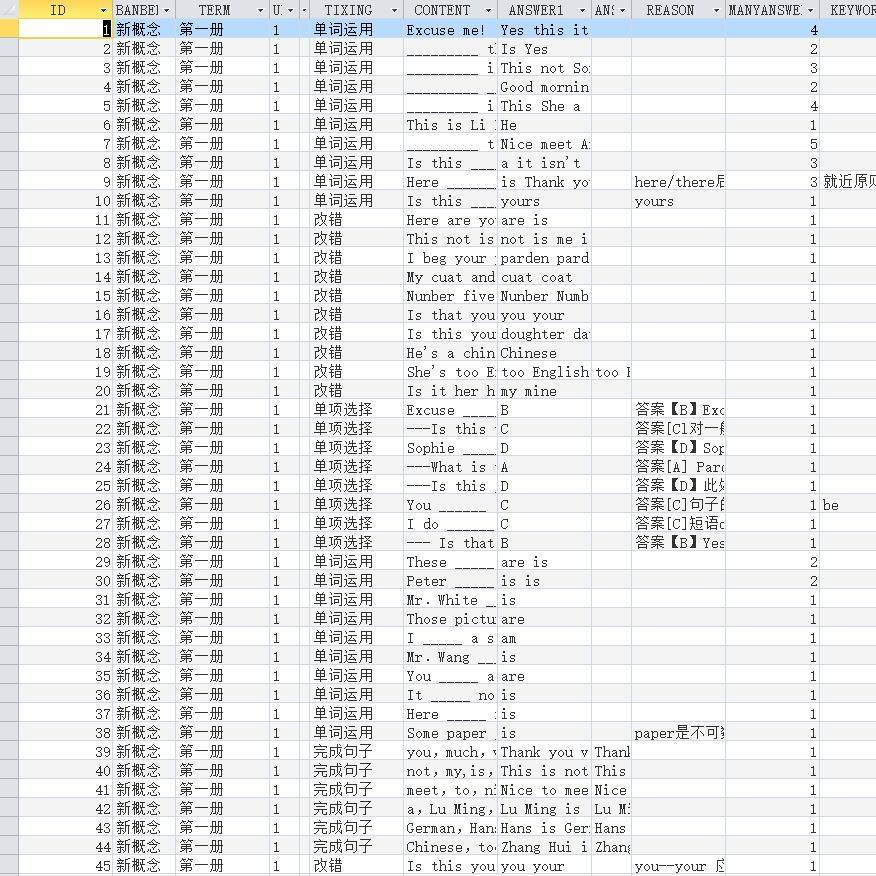876x876 pixels.
Task: Click the CONTENT cell 'meet, to, n' in row 41
Action: (x=450, y=789)
